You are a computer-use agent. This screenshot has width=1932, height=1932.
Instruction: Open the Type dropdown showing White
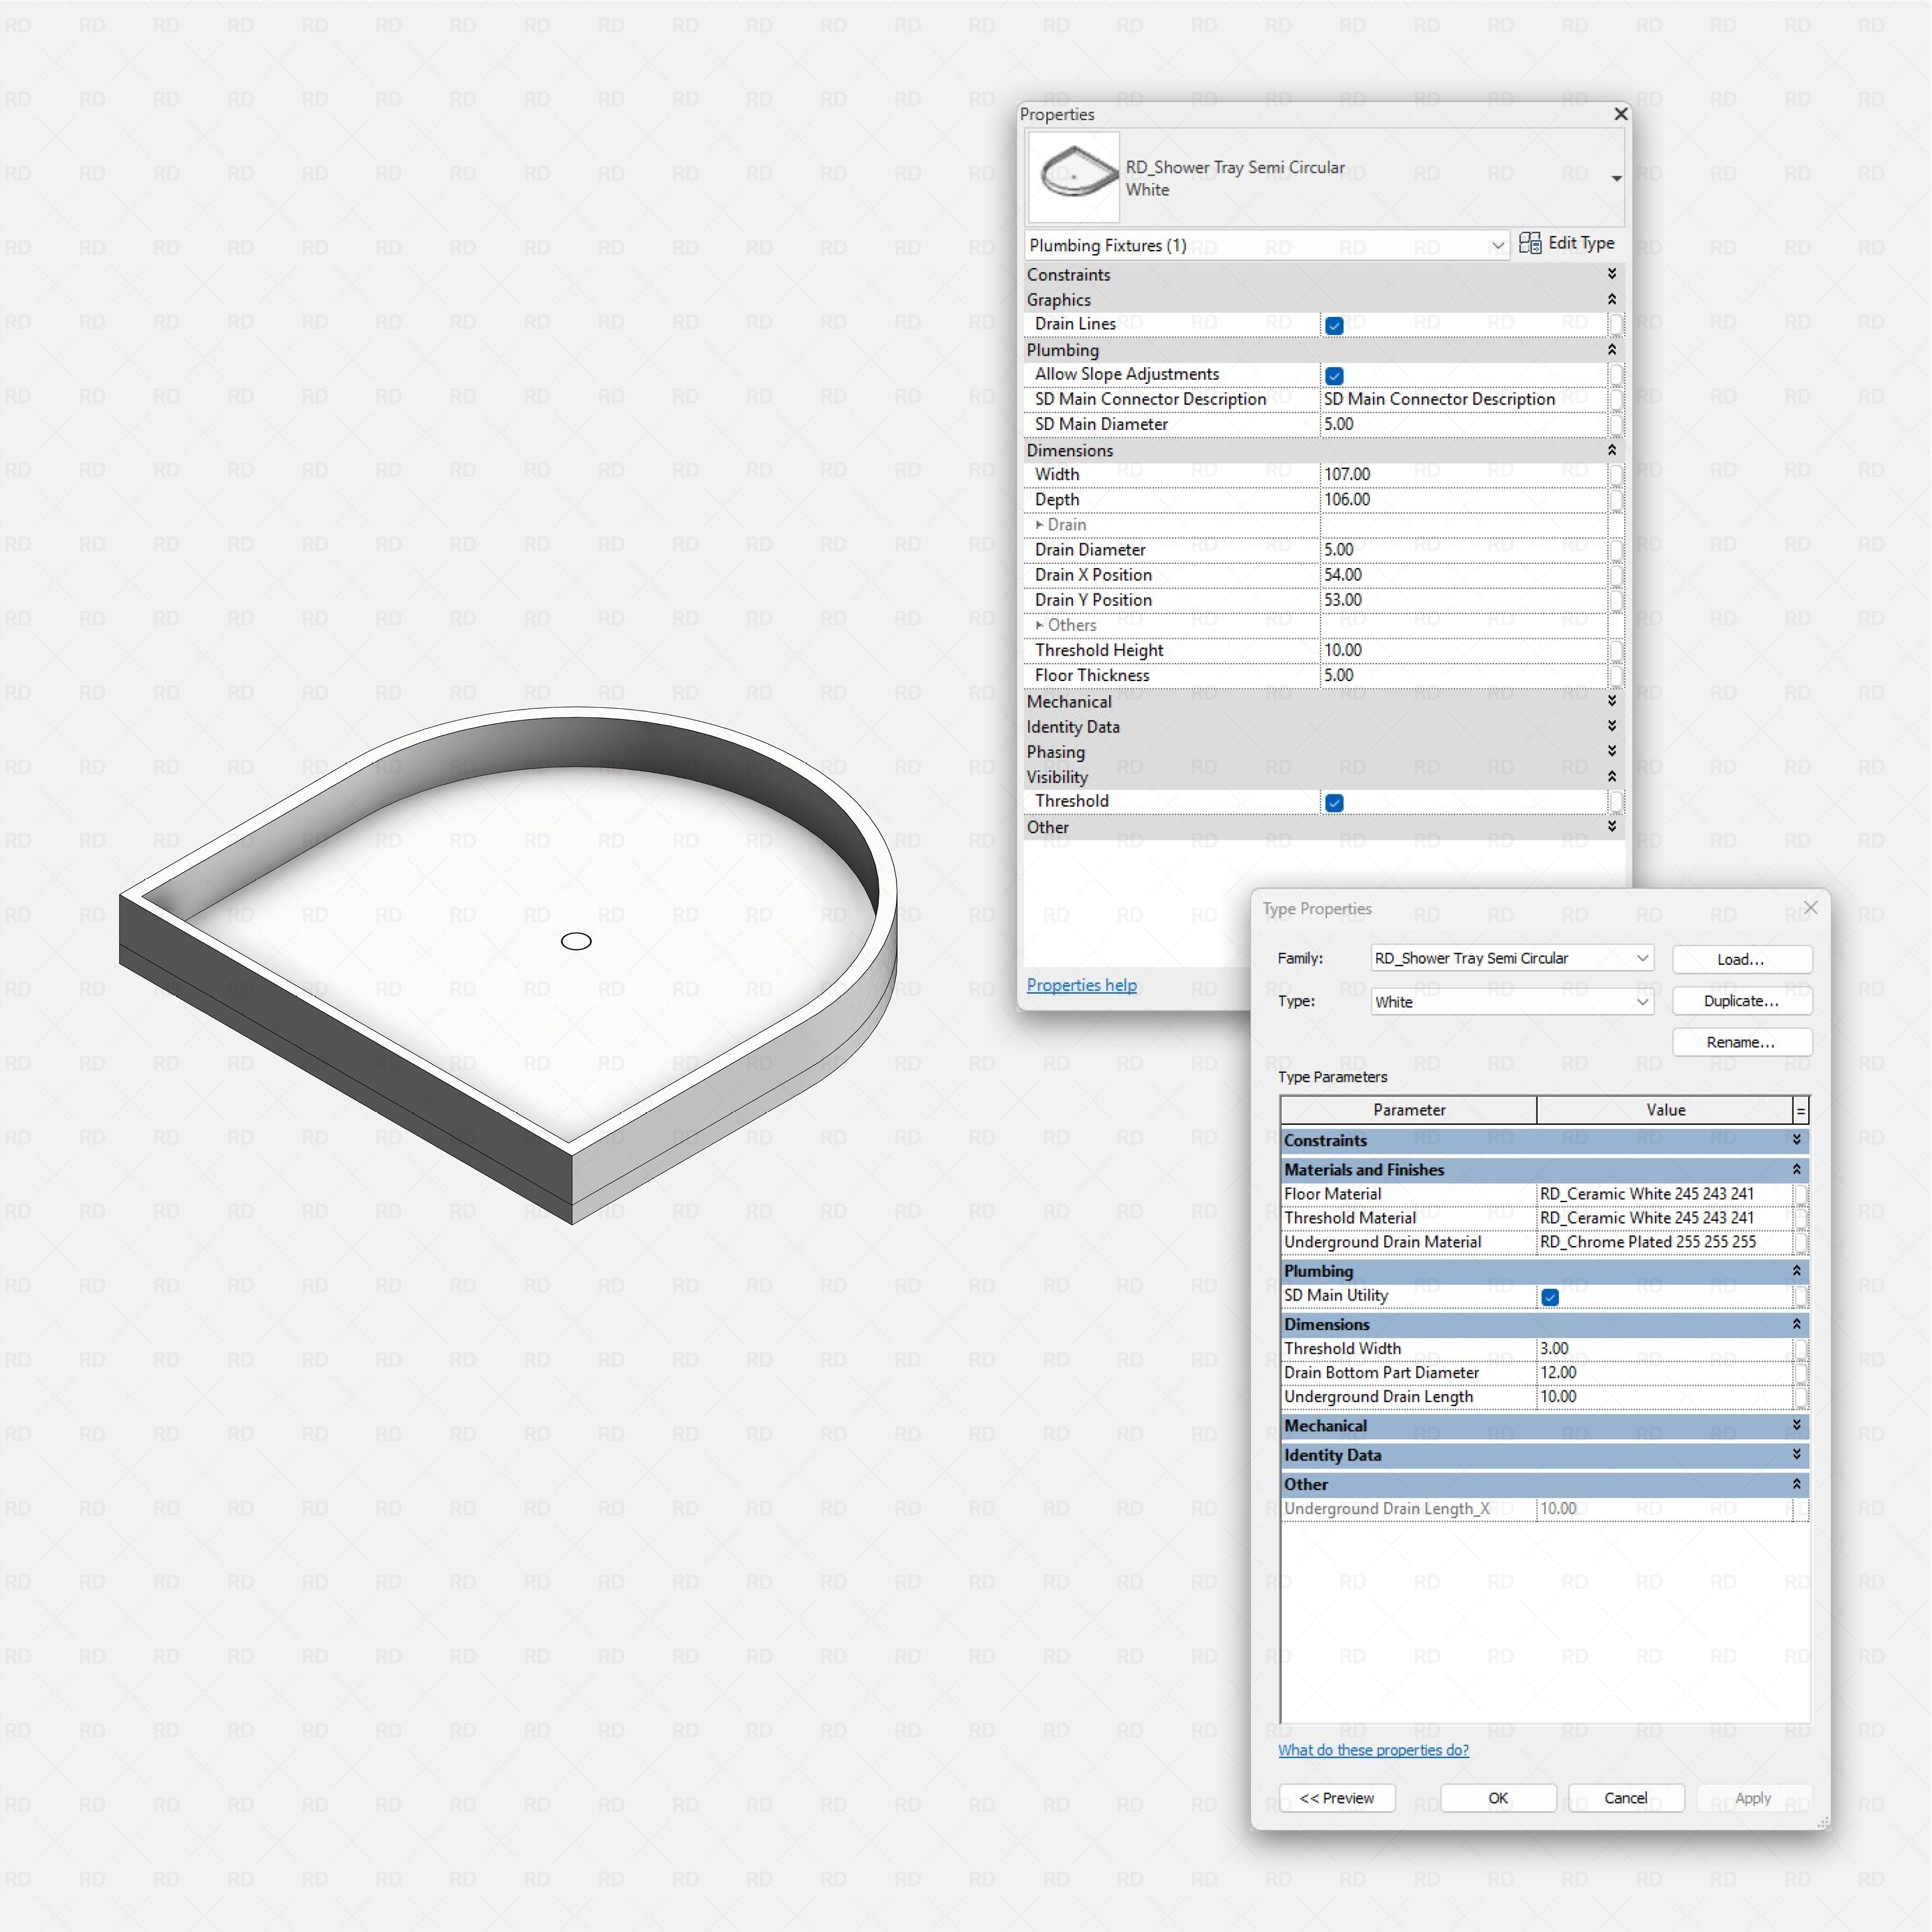[1512, 1001]
